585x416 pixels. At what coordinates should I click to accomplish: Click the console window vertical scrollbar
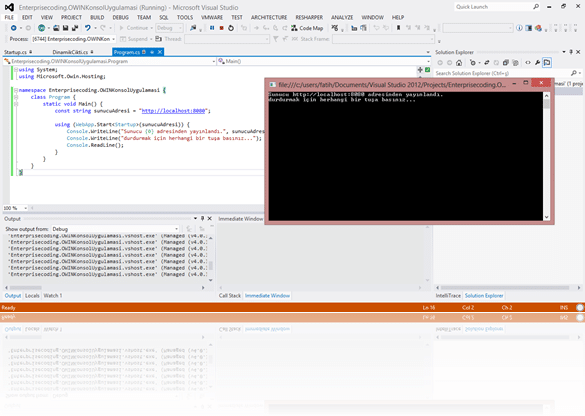pos(547,156)
